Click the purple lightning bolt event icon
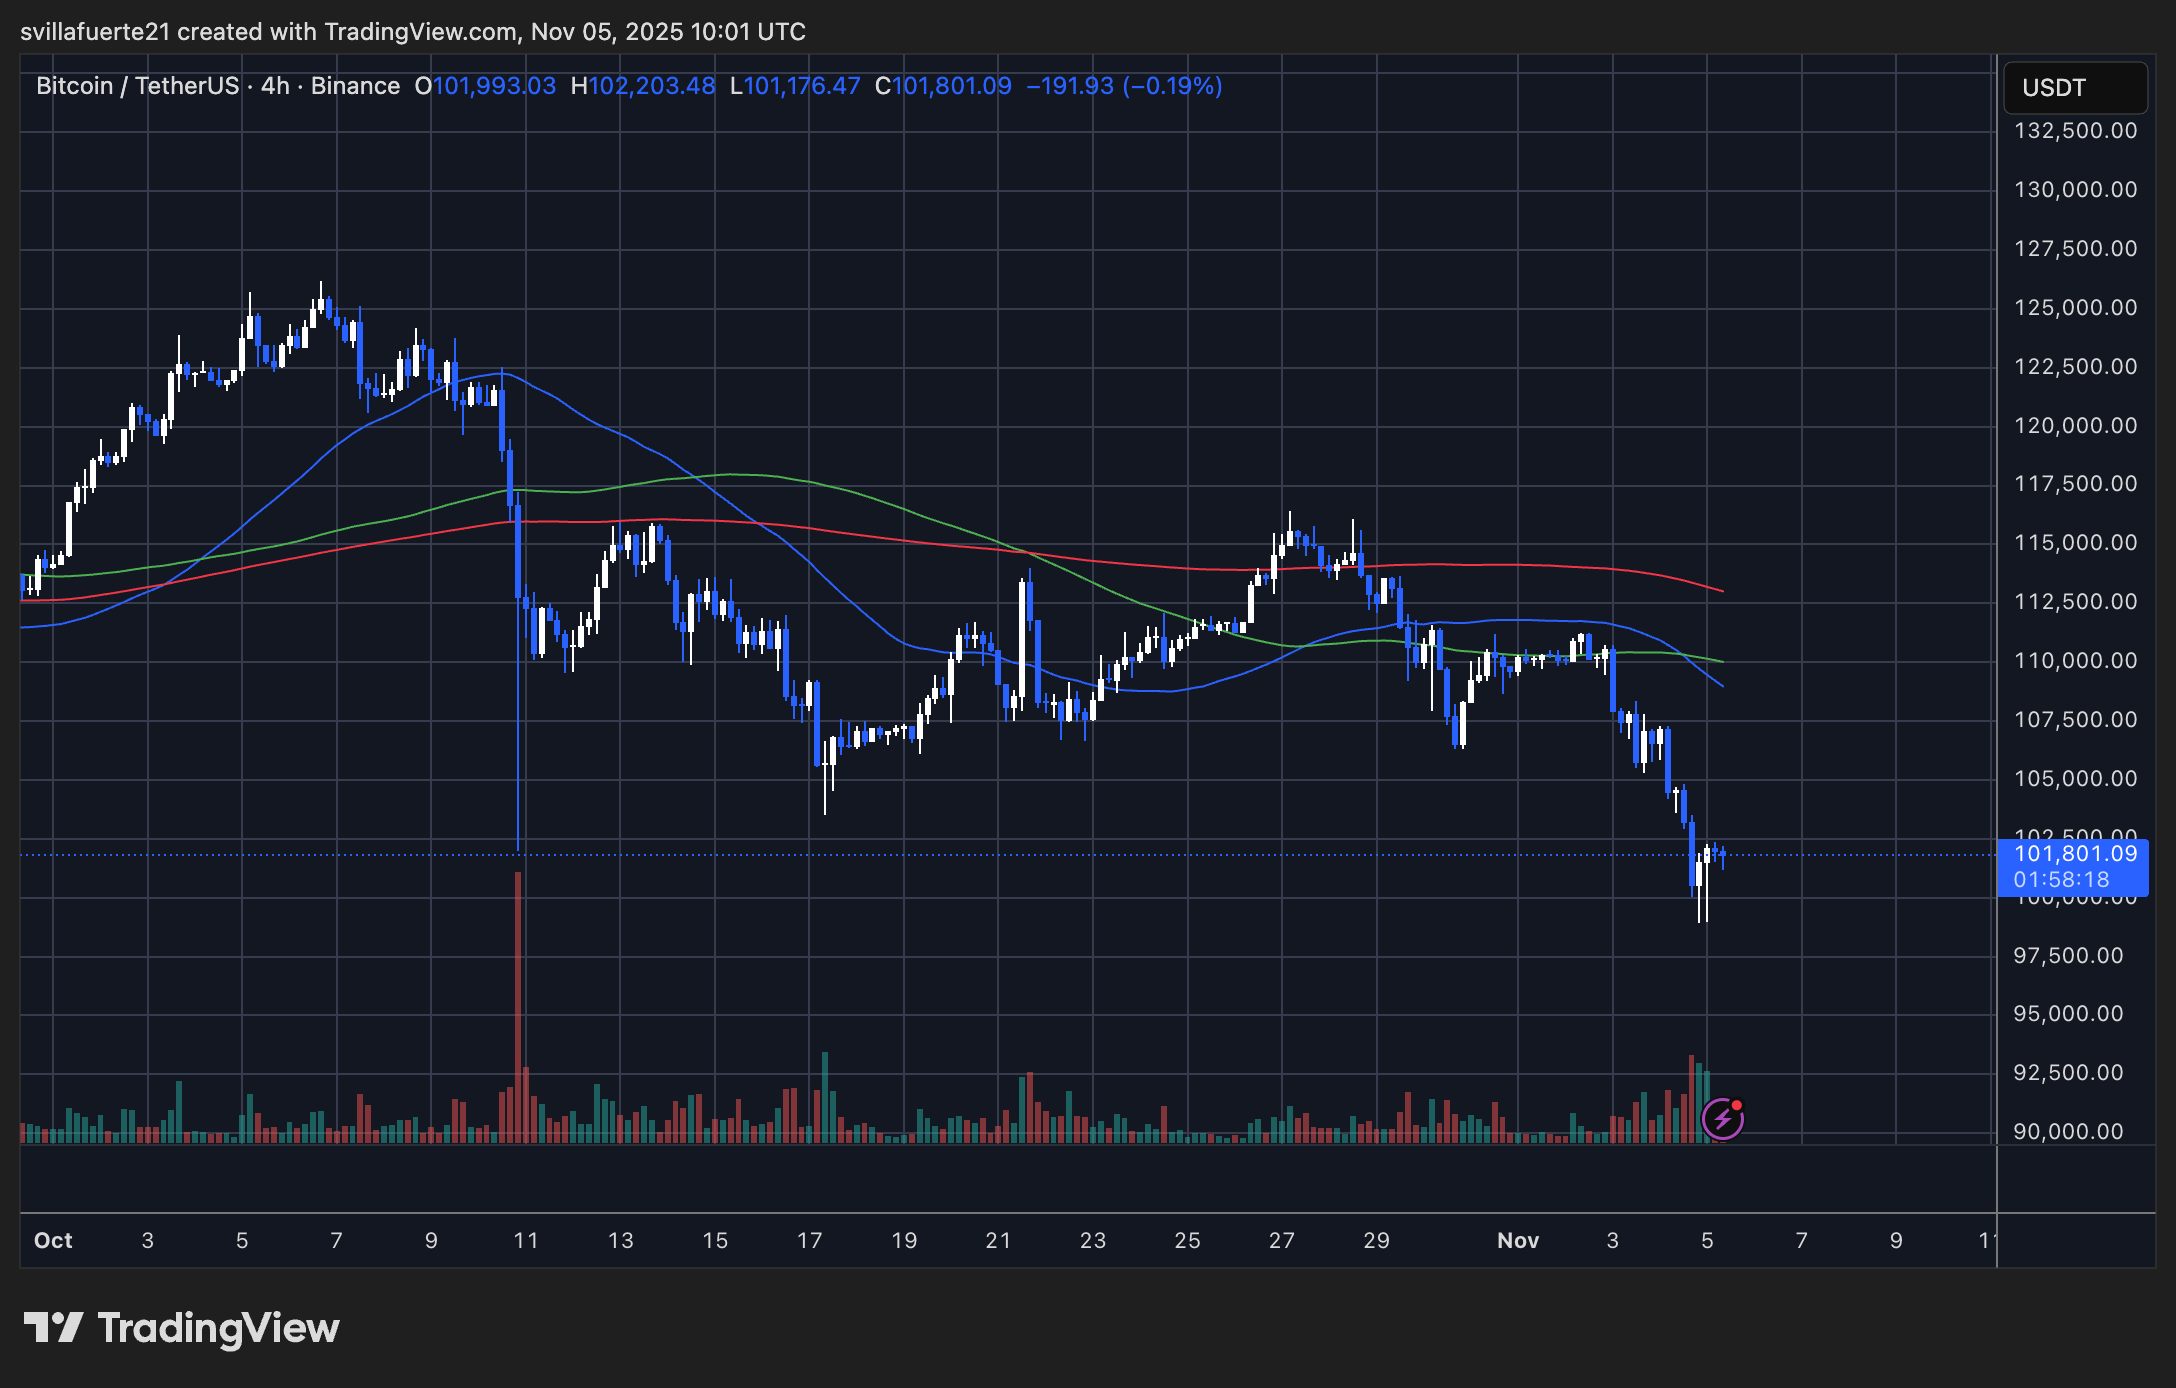 (1722, 1118)
